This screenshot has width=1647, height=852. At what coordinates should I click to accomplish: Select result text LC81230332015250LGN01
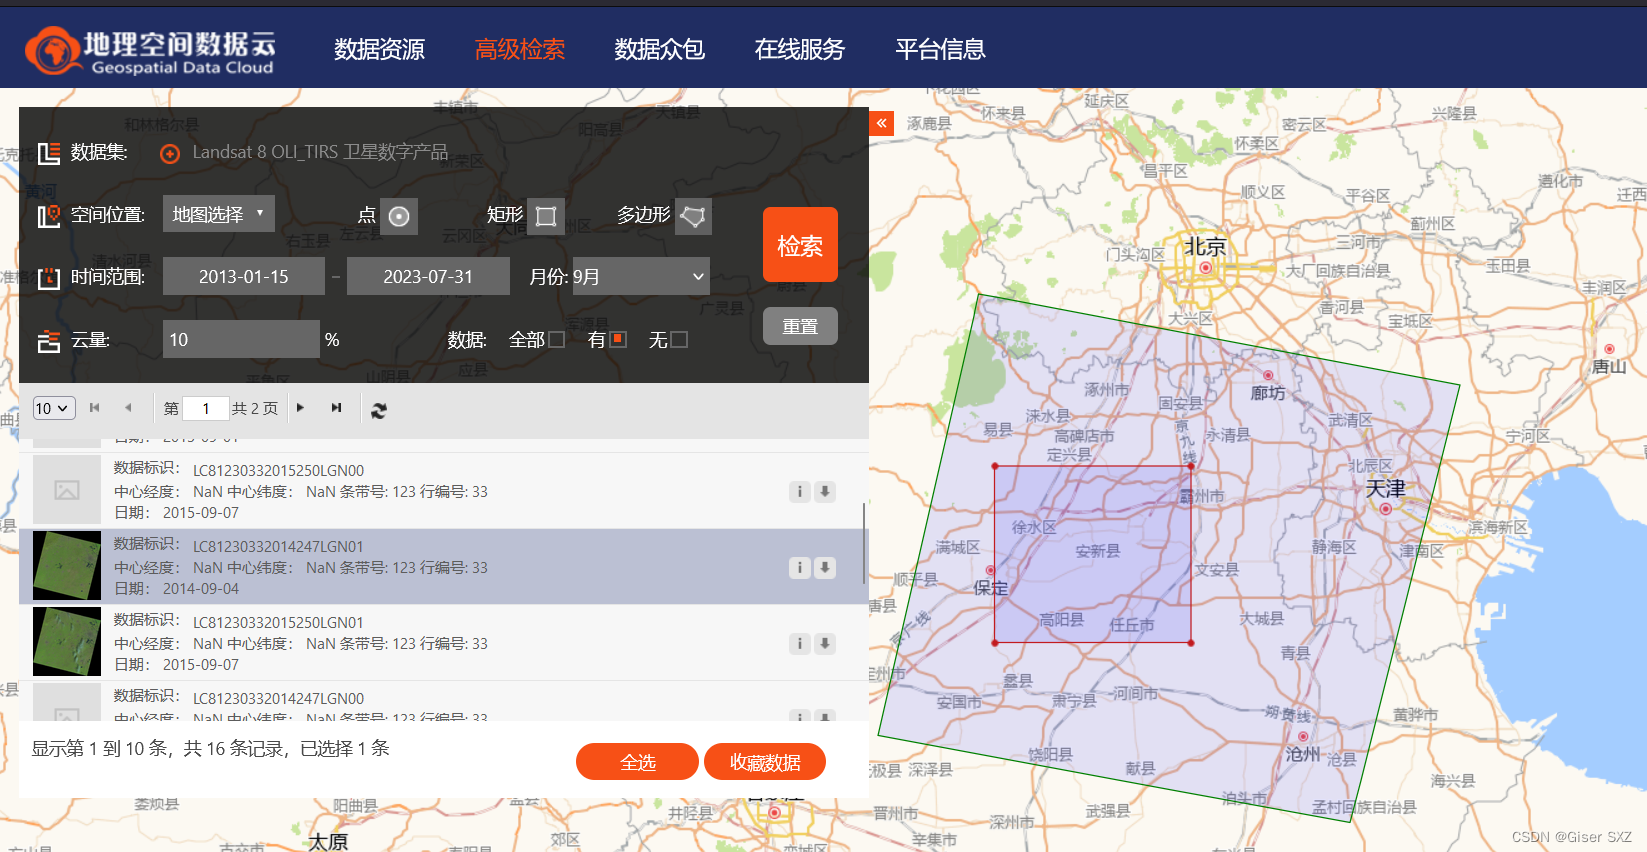pos(278,622)
